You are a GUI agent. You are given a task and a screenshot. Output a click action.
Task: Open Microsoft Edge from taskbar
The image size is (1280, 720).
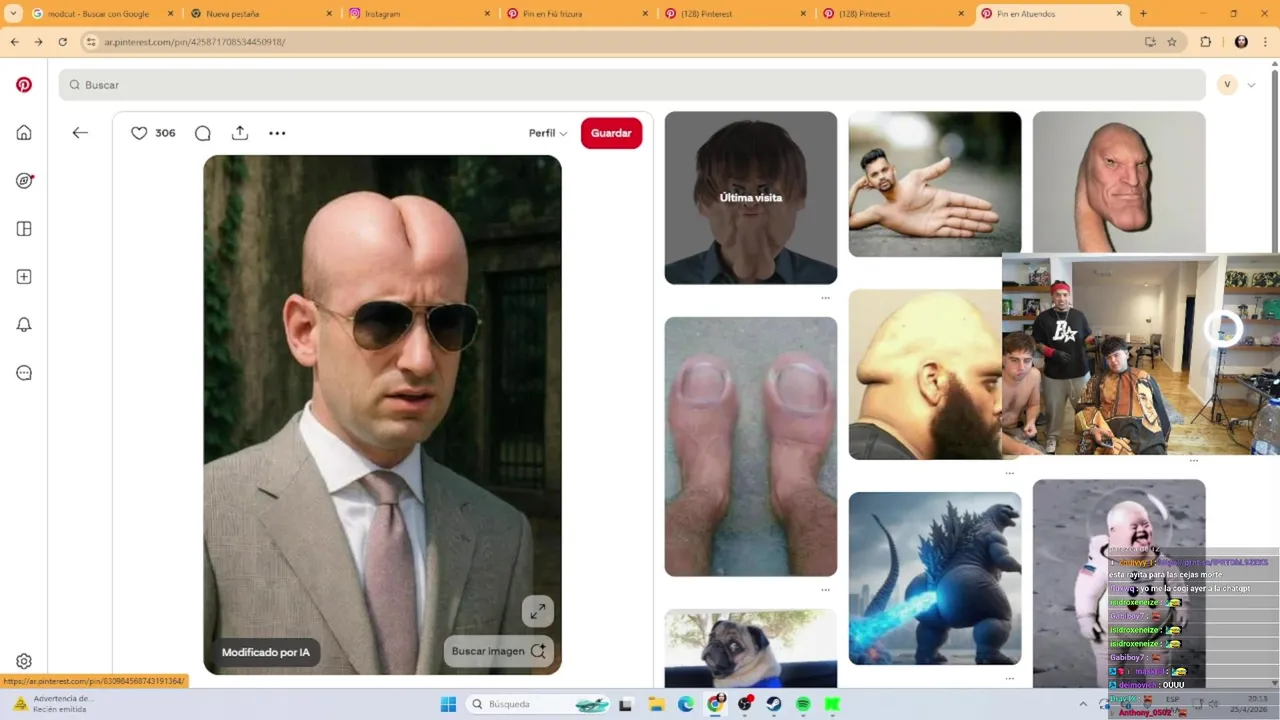coord(686,704)
